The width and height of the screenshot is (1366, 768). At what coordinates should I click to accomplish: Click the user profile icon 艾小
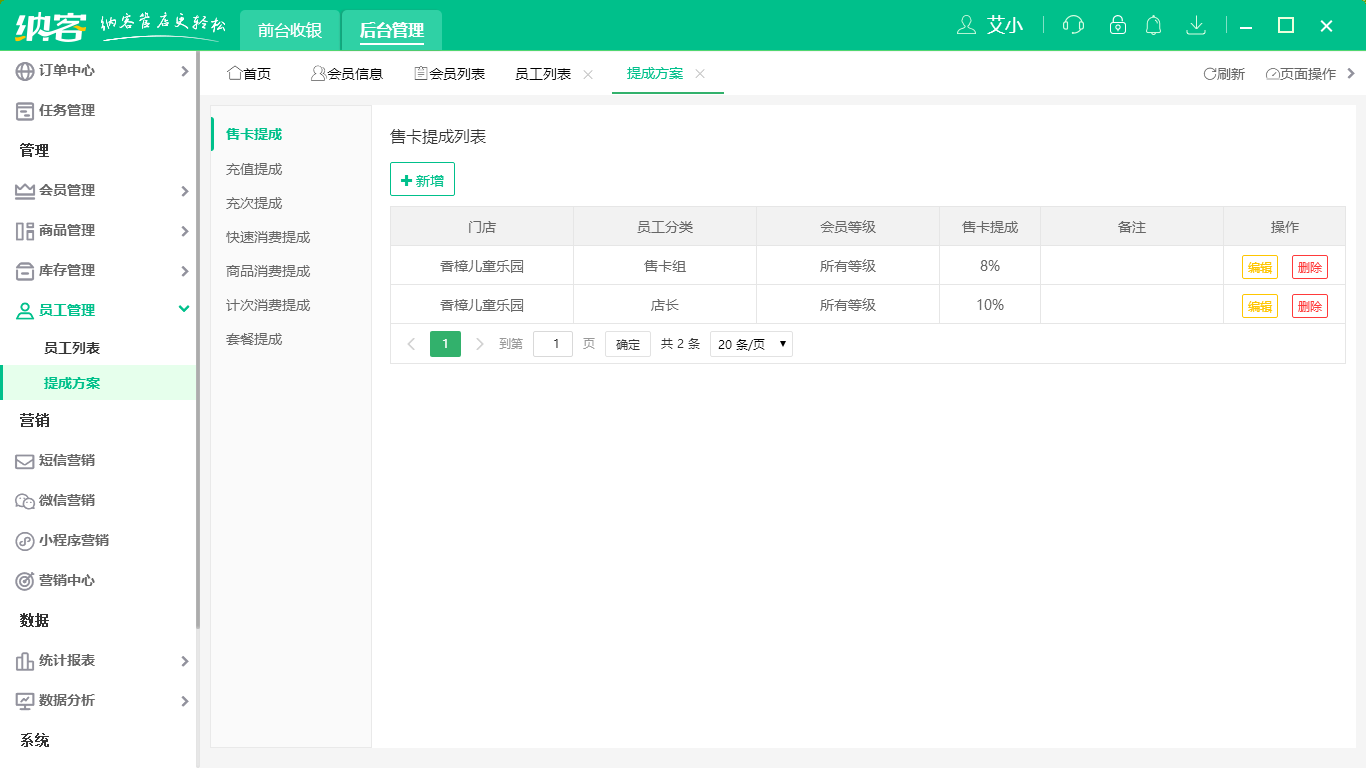(x=990, y=25)
